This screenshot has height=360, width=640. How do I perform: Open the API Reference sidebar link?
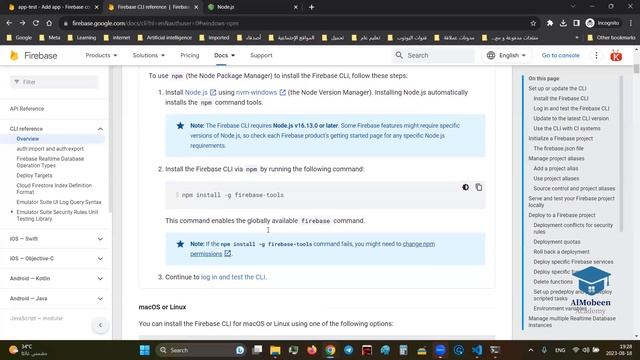point(27,109)
